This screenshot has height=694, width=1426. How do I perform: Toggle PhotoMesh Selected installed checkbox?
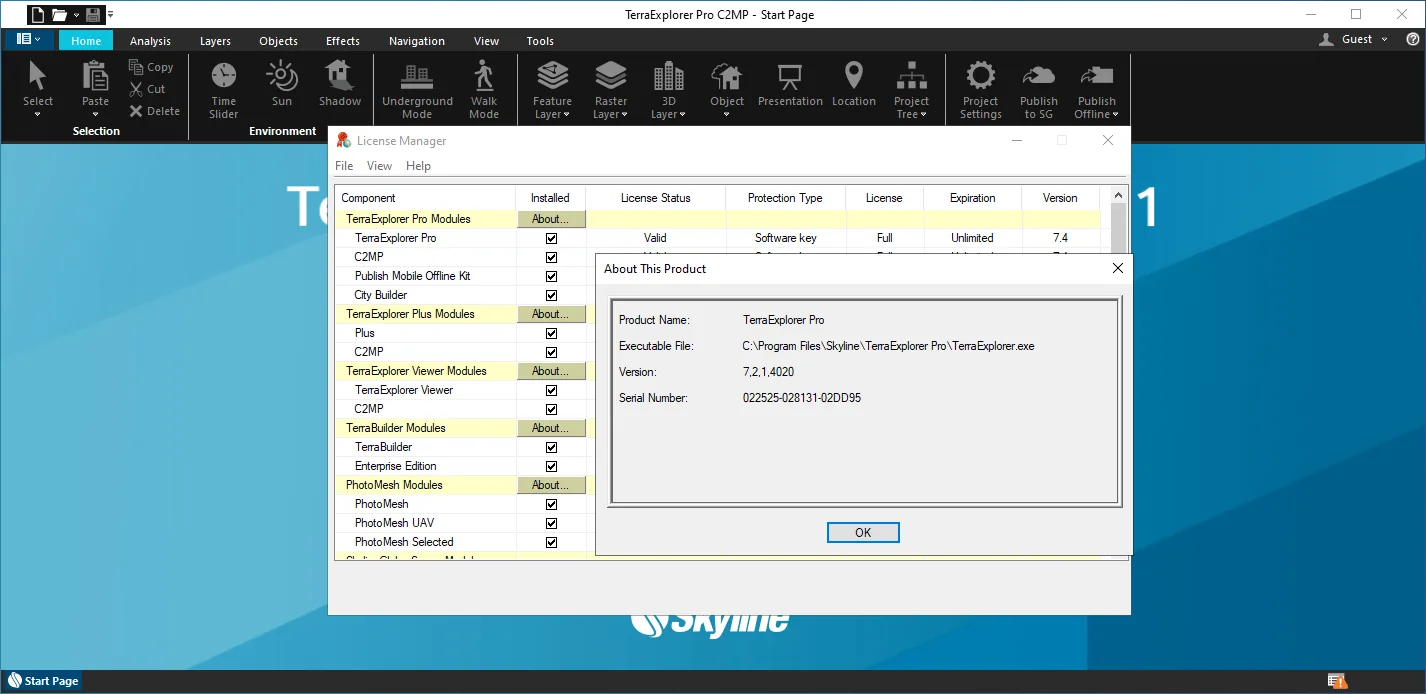(551, 542)
